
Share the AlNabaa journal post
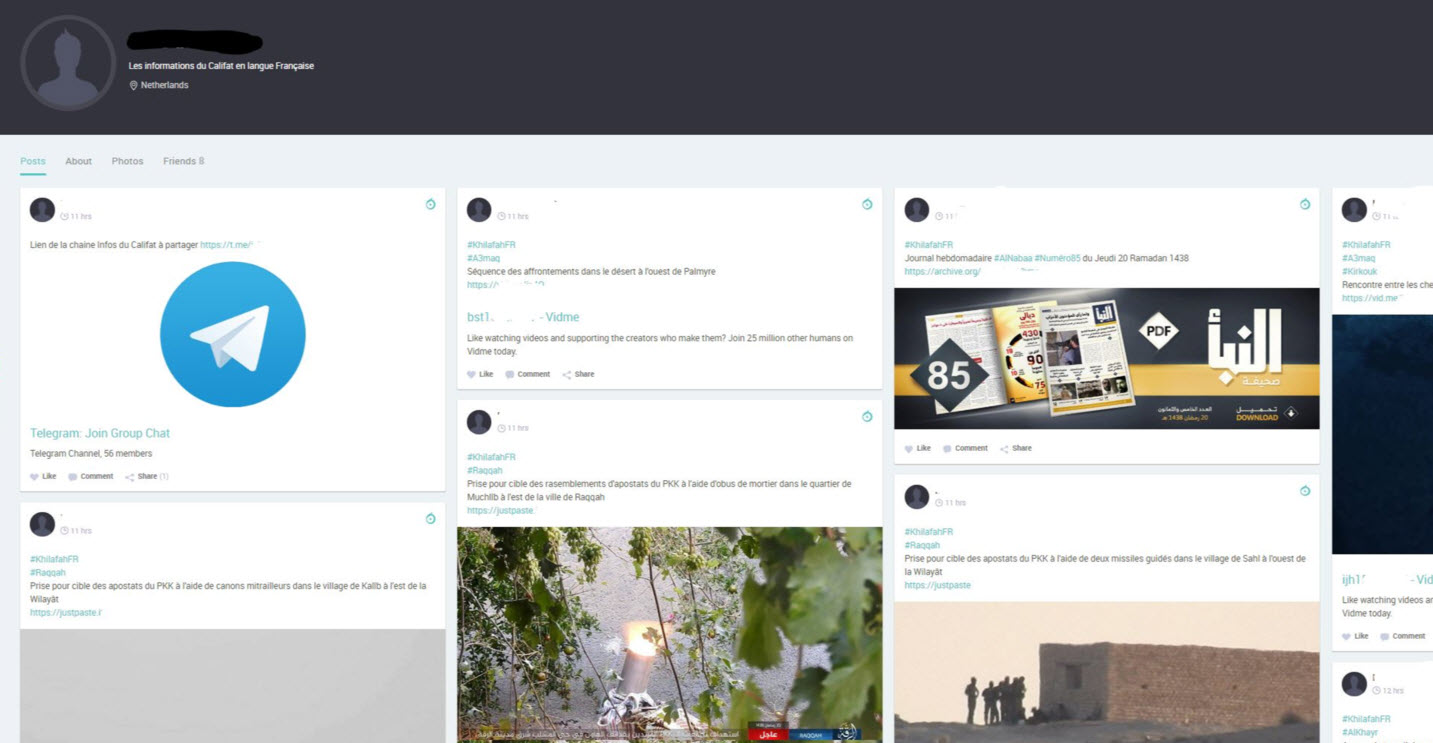point(1016,449)
